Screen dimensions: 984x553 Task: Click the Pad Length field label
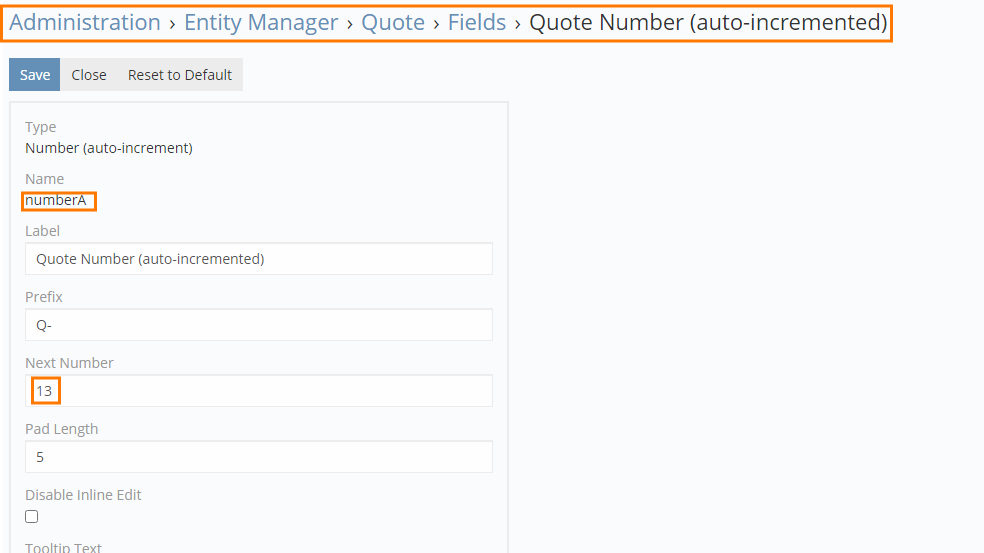point(61,429)
